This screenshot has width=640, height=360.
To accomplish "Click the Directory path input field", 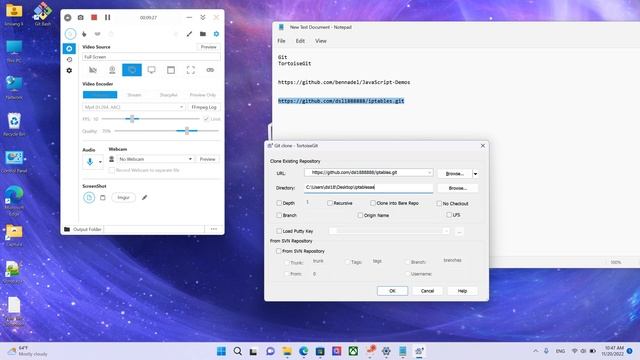I will [x=368, y=187].
